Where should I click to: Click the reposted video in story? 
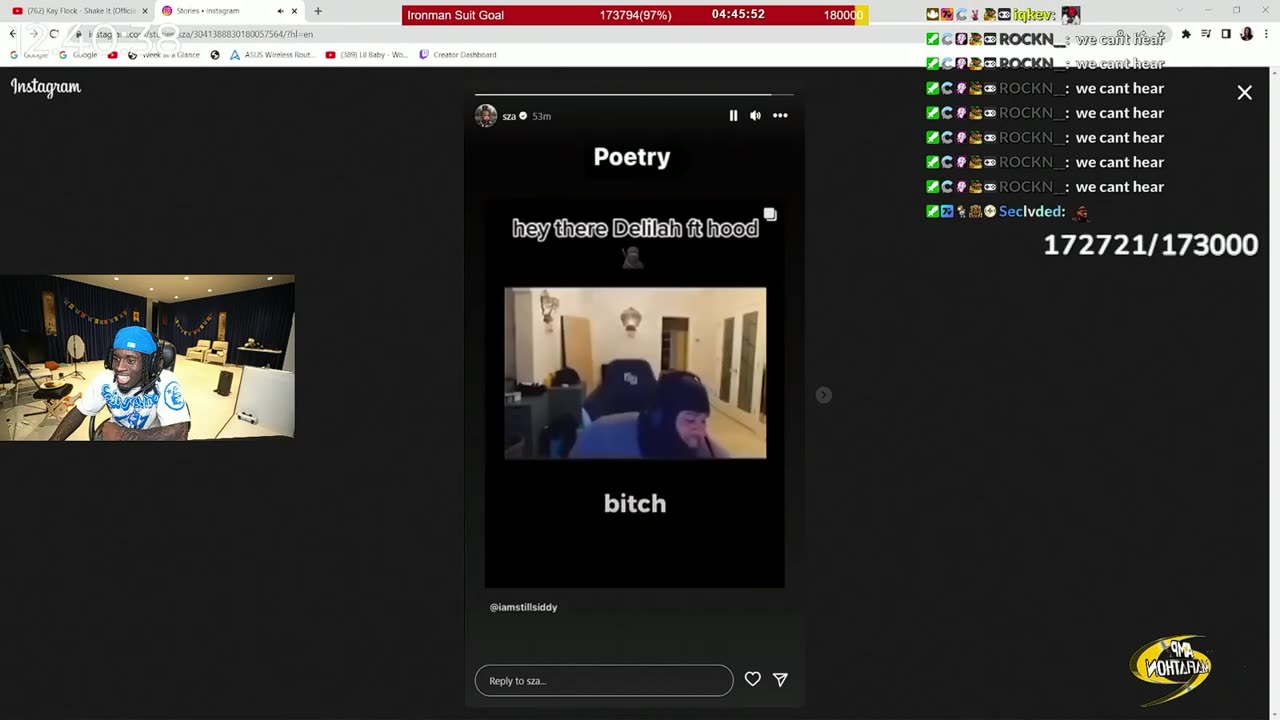pyautogui.click(x=635, y=373)
